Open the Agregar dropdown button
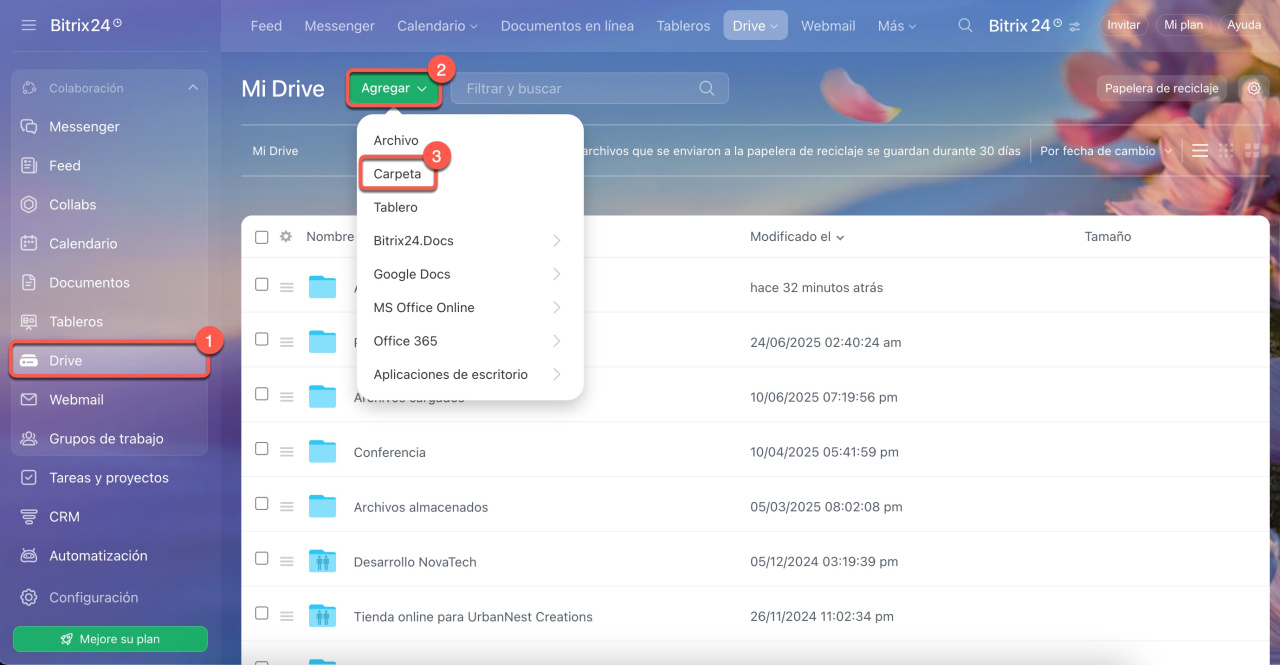Viewport: 1280px width, 665px height. [x=394, y=88]
